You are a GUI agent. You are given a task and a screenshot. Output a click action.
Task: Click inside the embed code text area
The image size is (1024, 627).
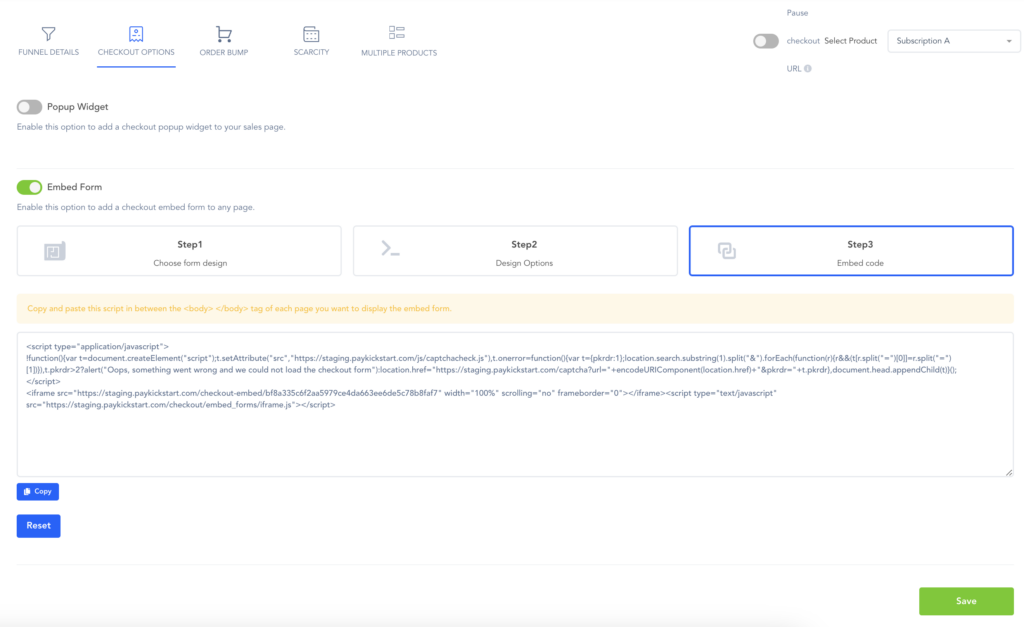[x=515, y=440]
